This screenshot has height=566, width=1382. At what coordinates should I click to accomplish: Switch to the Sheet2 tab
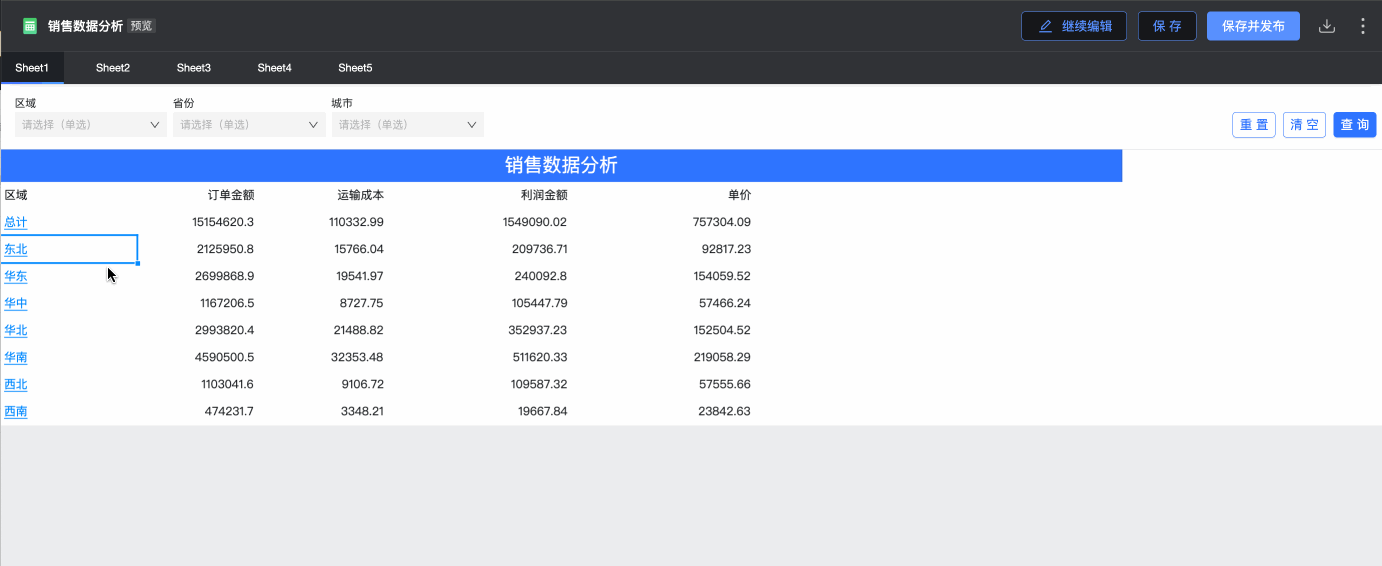113,68
